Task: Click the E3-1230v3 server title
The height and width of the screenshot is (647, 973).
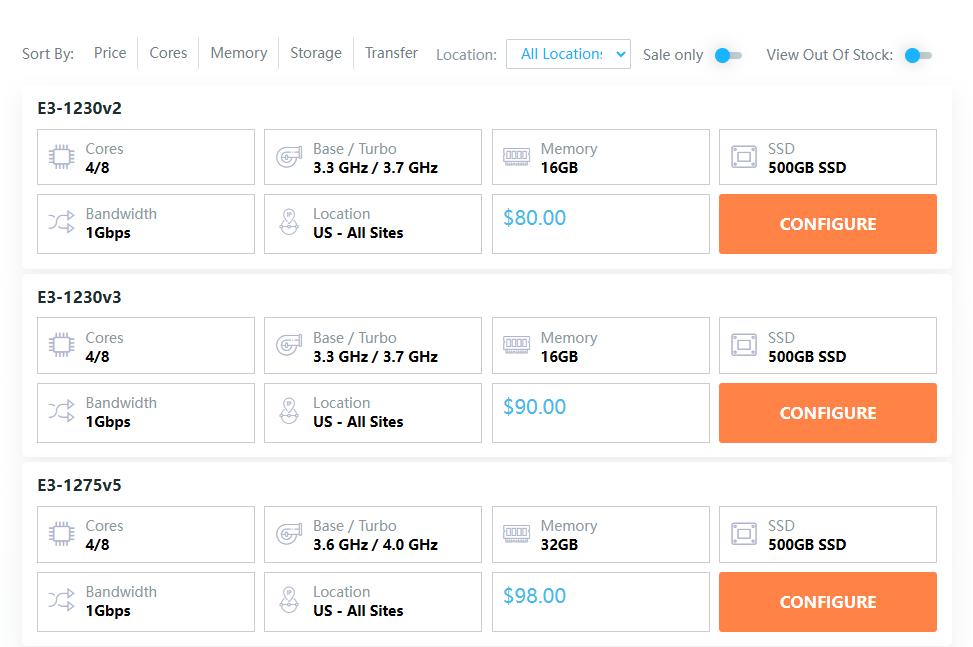Action: [79, 297]
